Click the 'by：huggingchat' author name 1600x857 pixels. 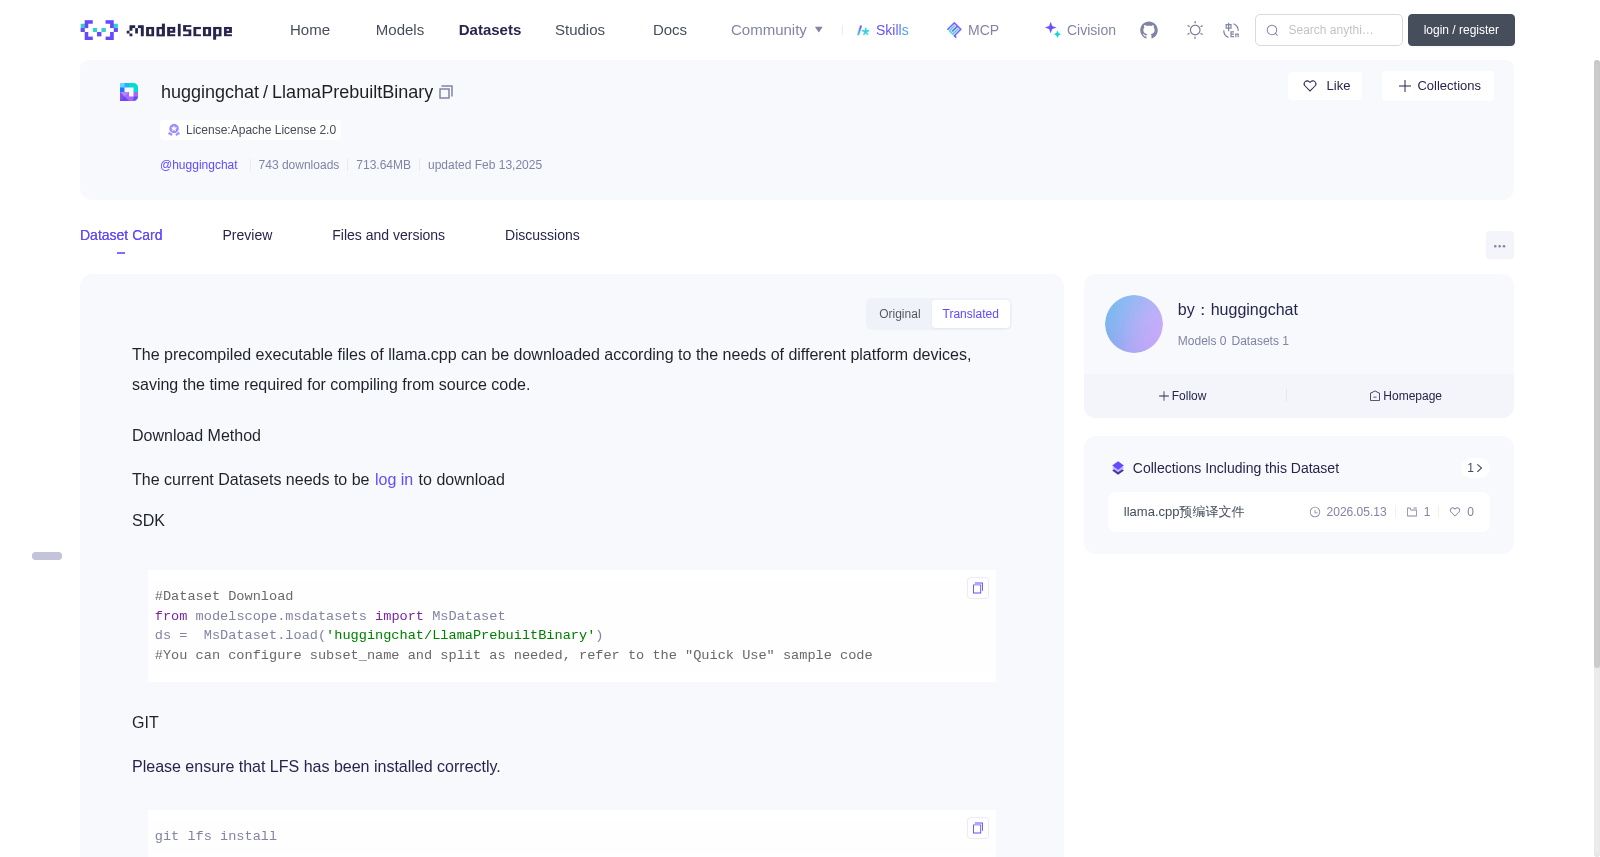[x=1238, y=310]
